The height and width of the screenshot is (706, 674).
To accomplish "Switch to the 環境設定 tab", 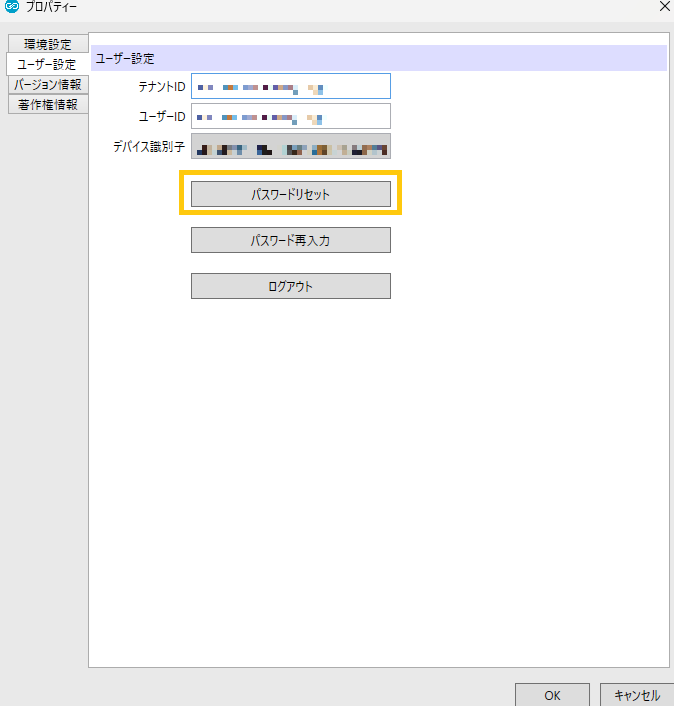I will [48, 44].
